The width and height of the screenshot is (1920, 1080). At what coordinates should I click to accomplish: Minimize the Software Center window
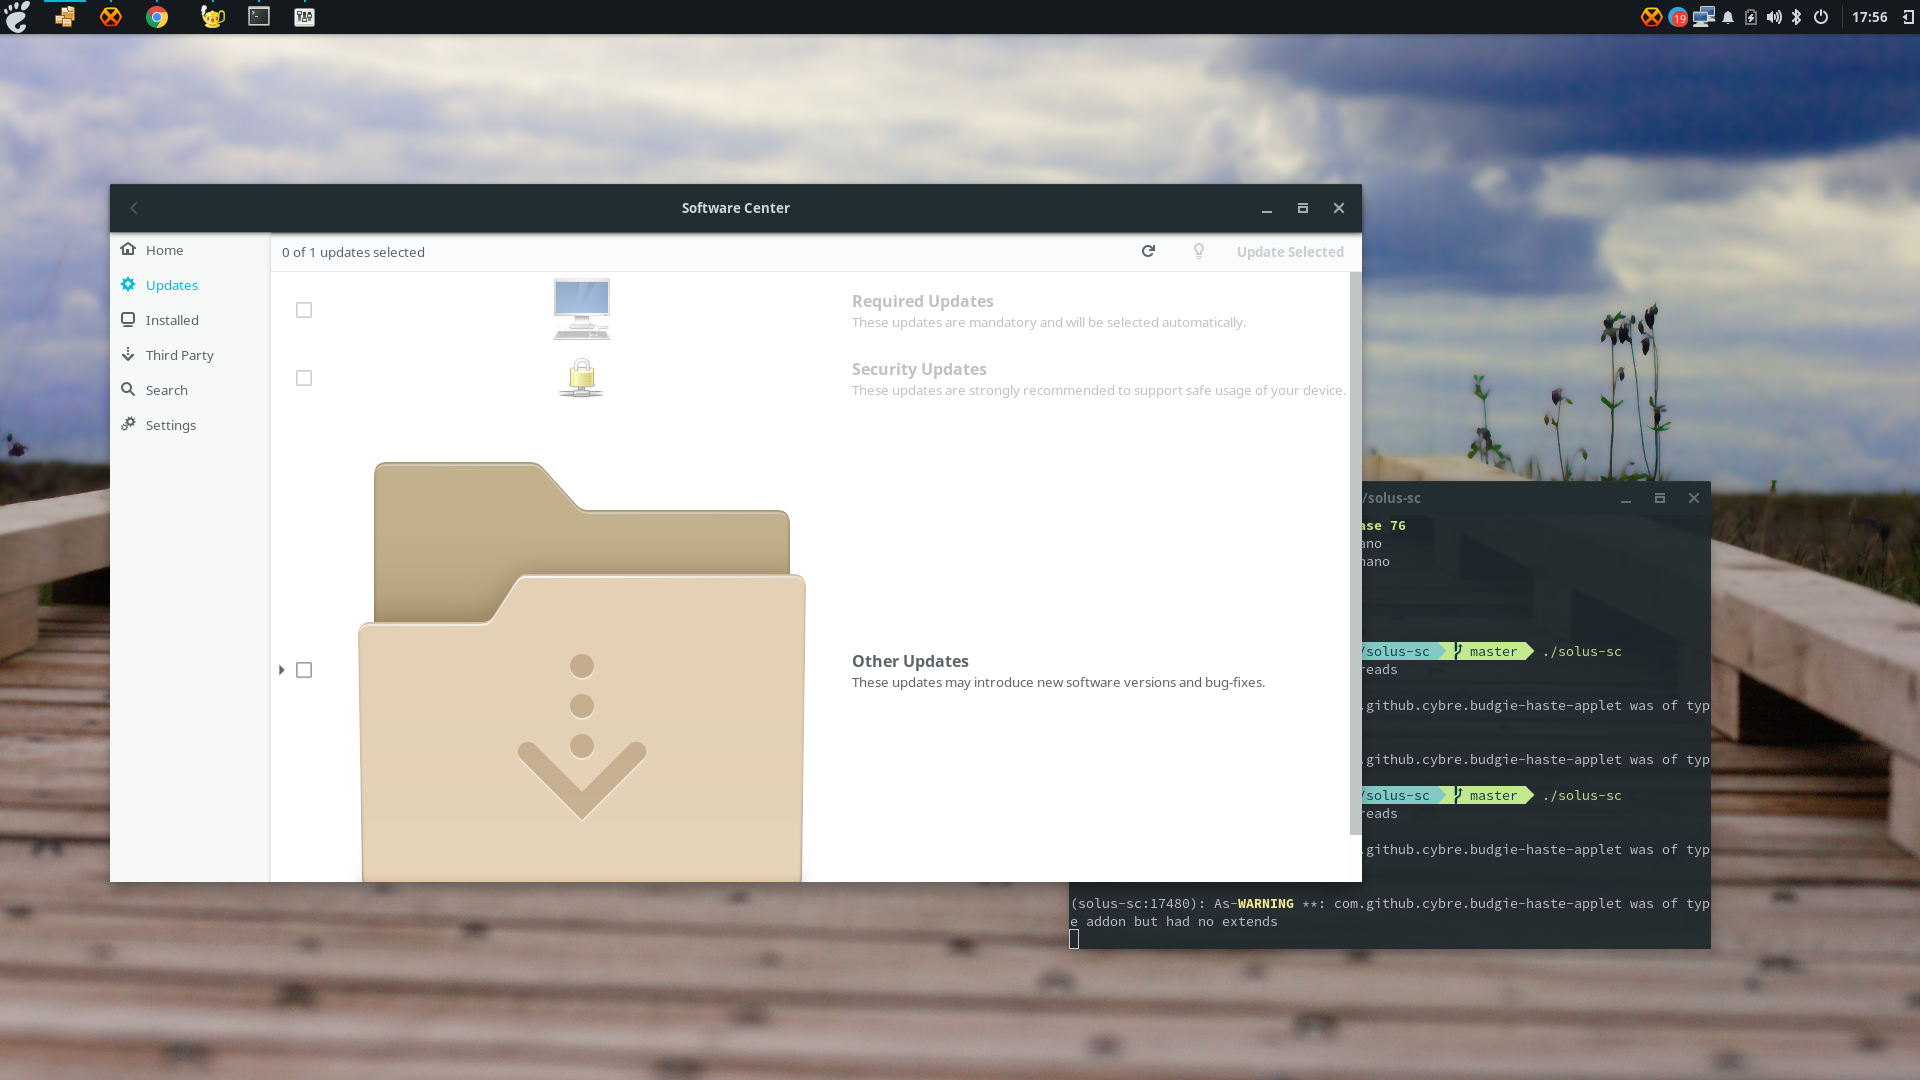click(1267, 208)
